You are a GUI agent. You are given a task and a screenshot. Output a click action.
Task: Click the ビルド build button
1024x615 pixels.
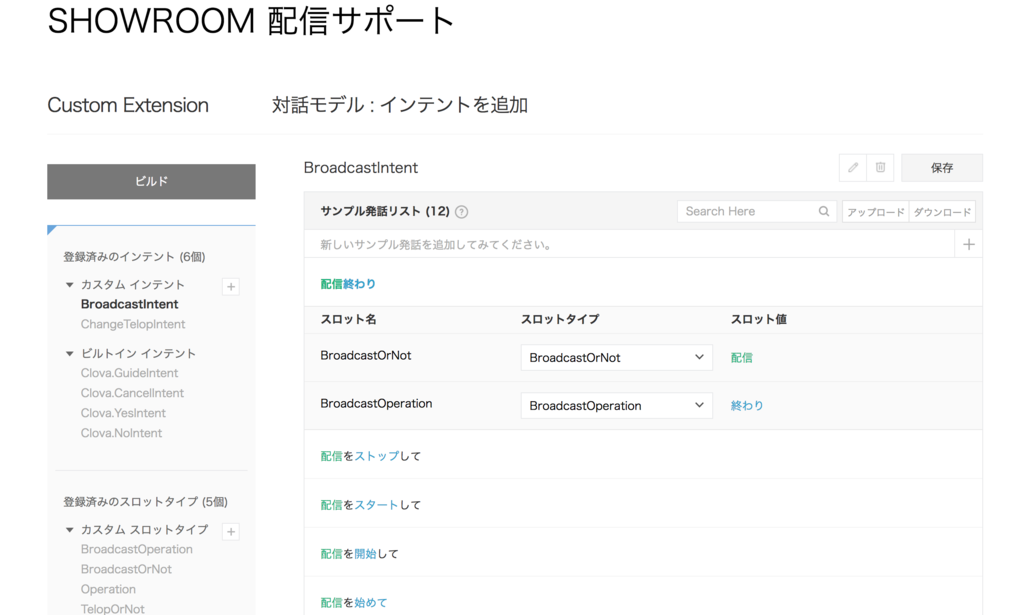click(x=151, y=181)
